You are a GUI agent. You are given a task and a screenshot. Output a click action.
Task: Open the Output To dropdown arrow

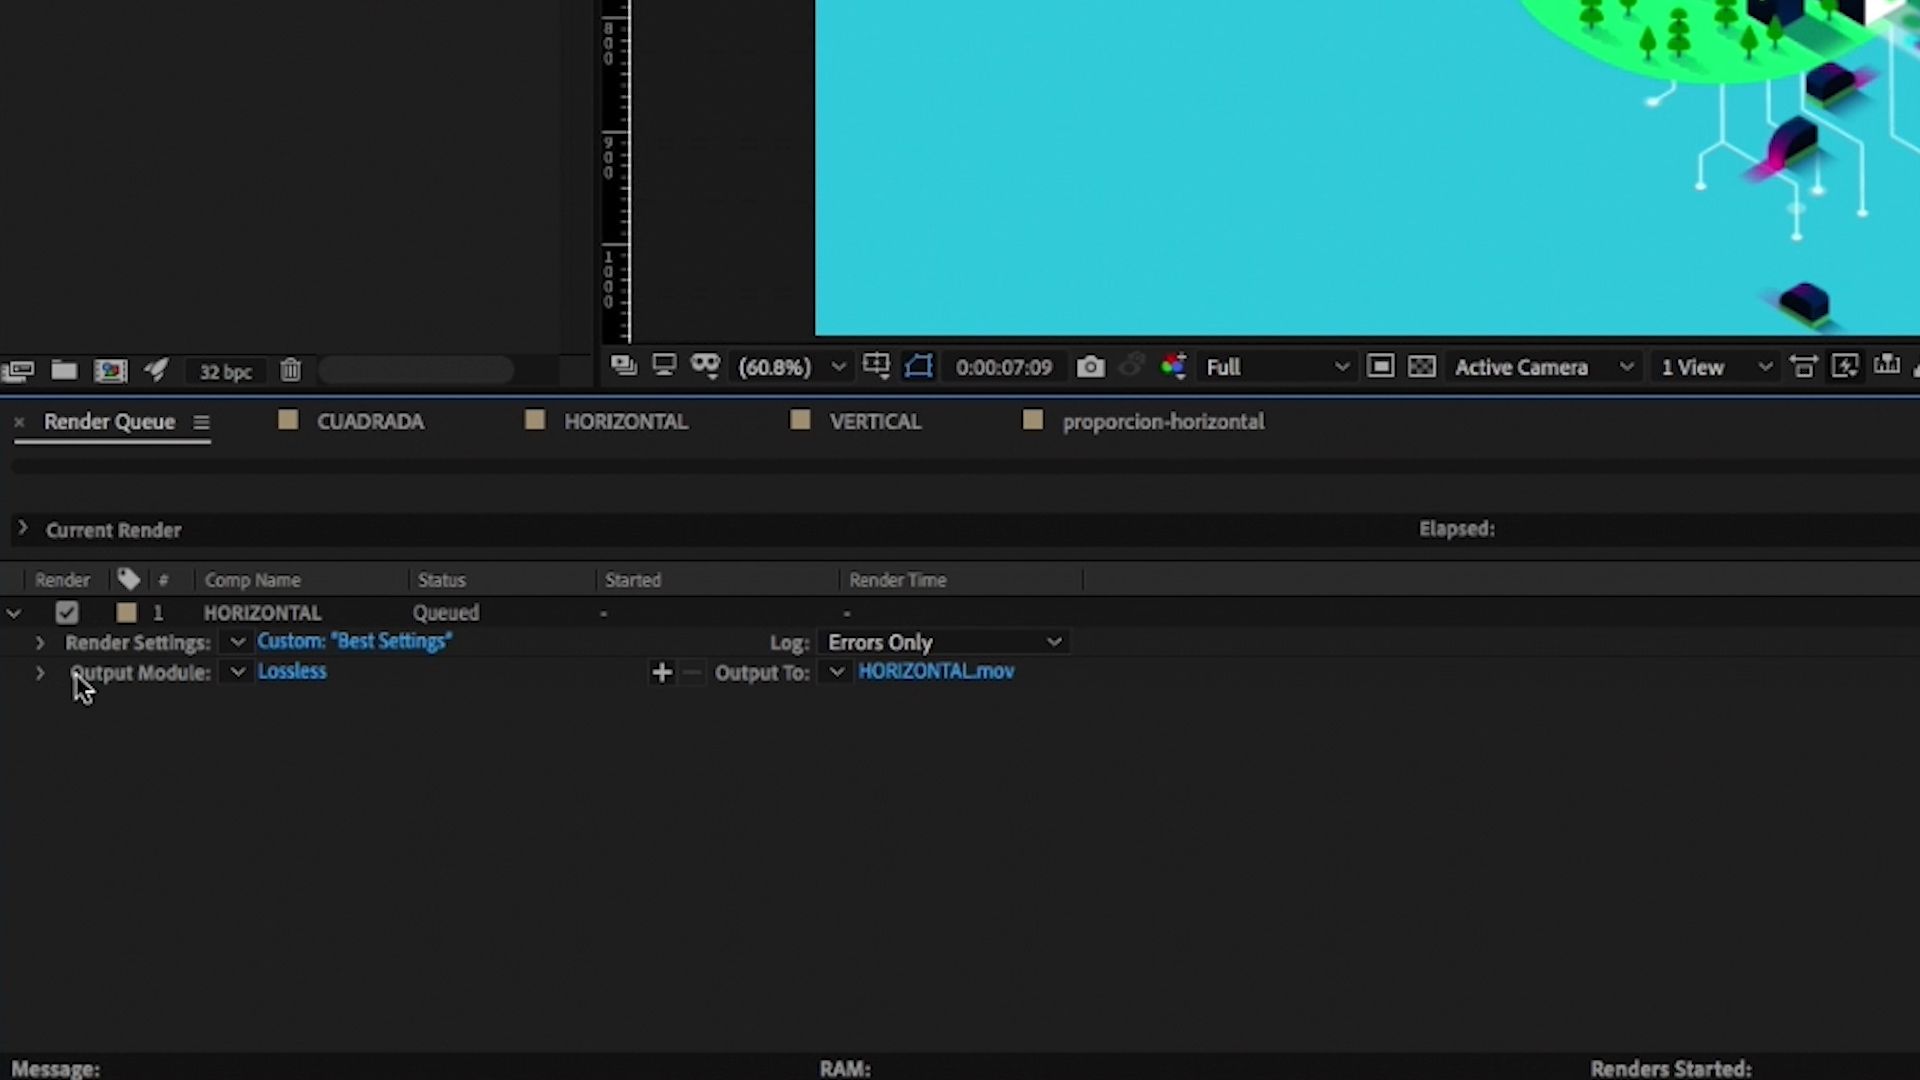click(x=837, y=672)
